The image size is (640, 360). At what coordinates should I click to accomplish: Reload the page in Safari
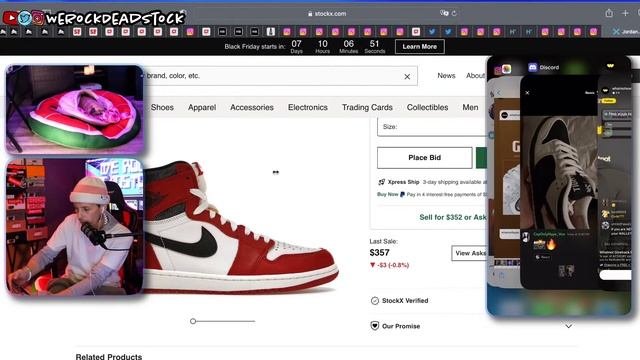pyautogui.click(x=454, y=13)
